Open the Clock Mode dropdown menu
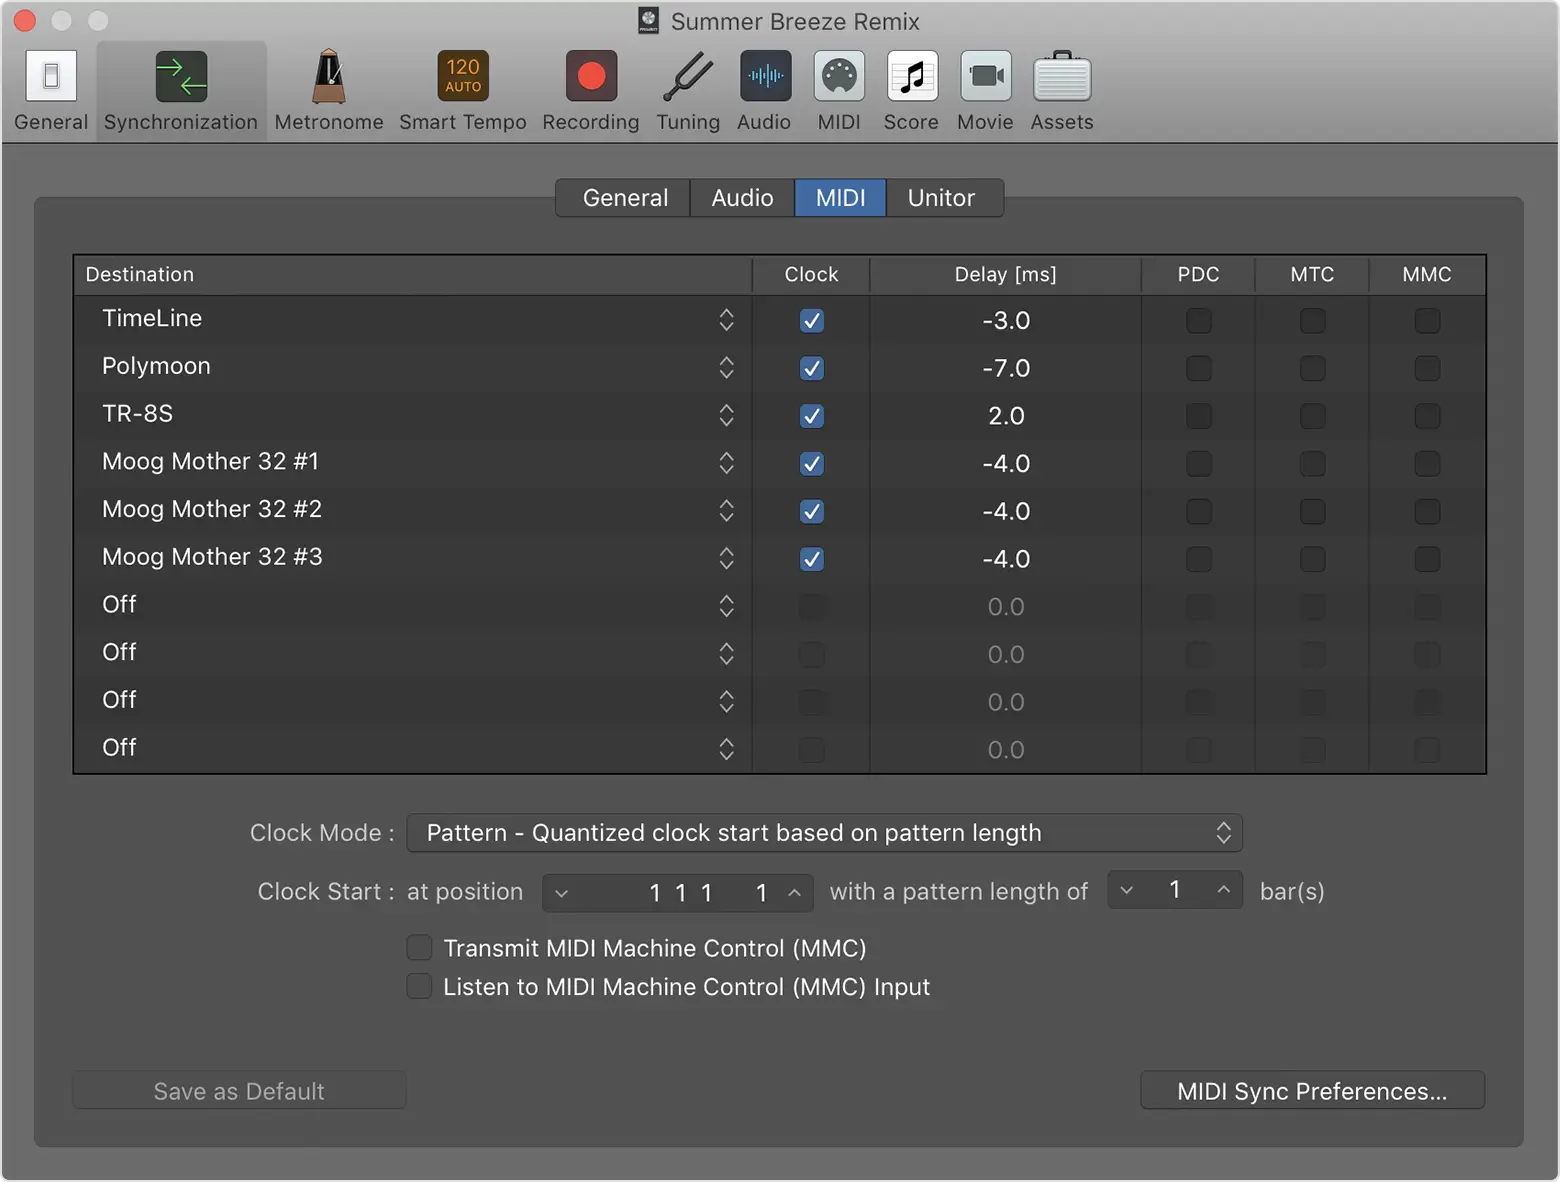This screenshot has width=1560, height=1182. coord(824,833)
